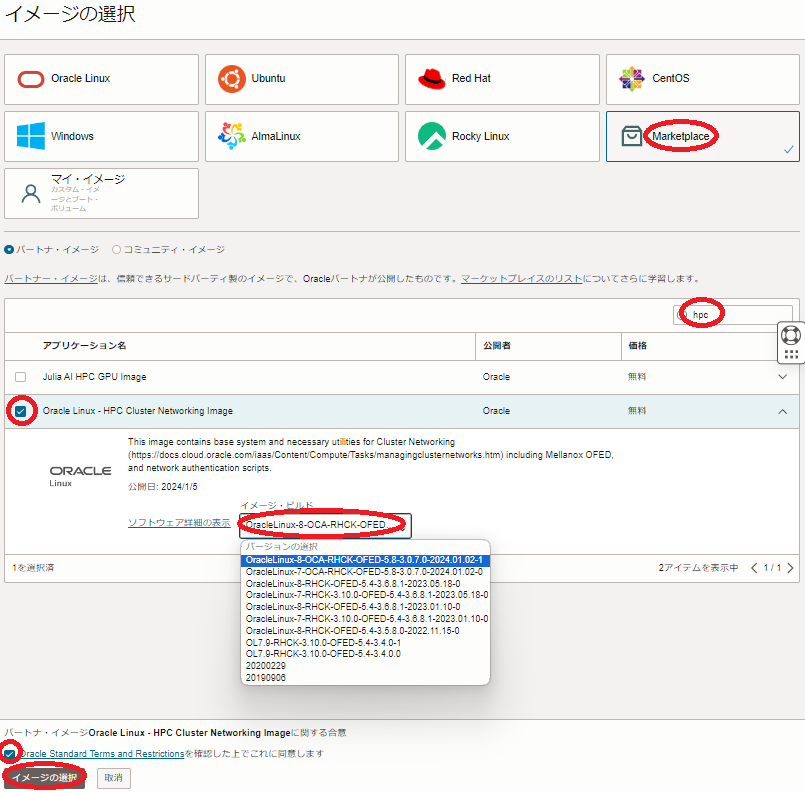Image resolution: width=805 pixels, height=793 pixels.
Task: Open the Marketplace shopping bag tile
Action: tap(632, 136)
